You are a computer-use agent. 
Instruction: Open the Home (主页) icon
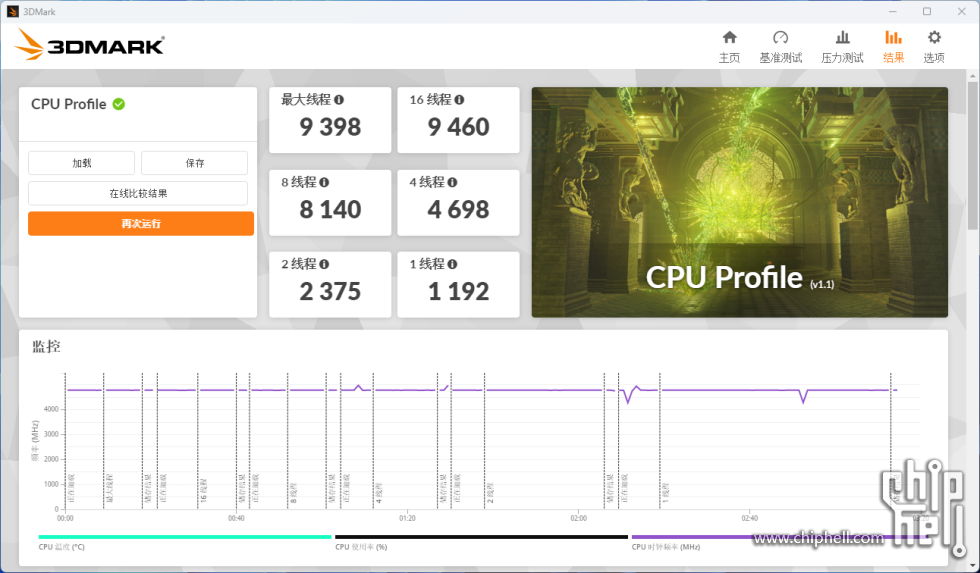coord(729,38)
